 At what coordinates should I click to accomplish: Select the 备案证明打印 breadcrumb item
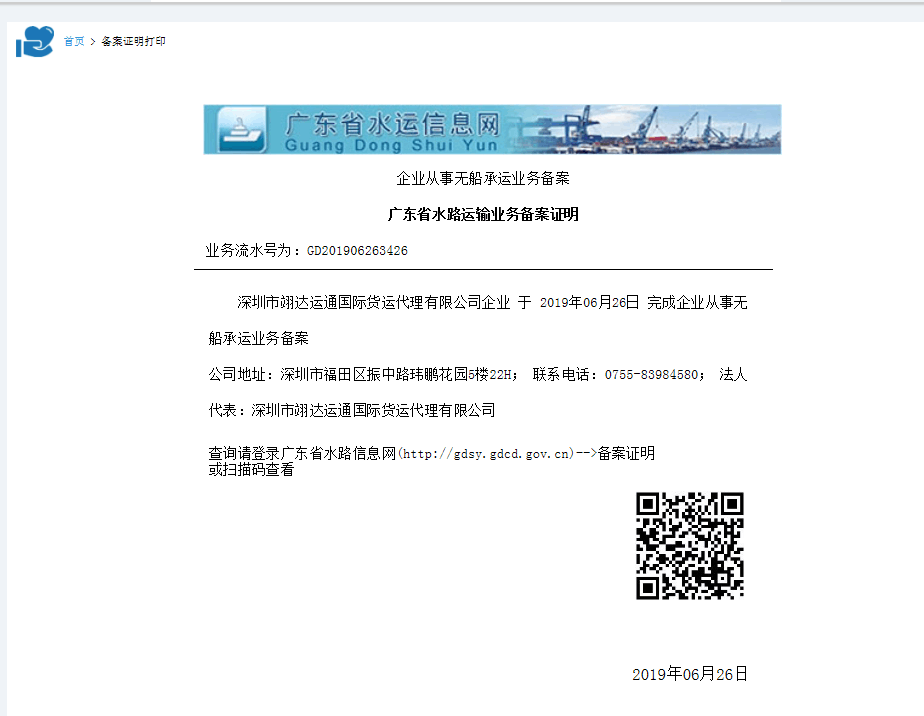[134, 42]
